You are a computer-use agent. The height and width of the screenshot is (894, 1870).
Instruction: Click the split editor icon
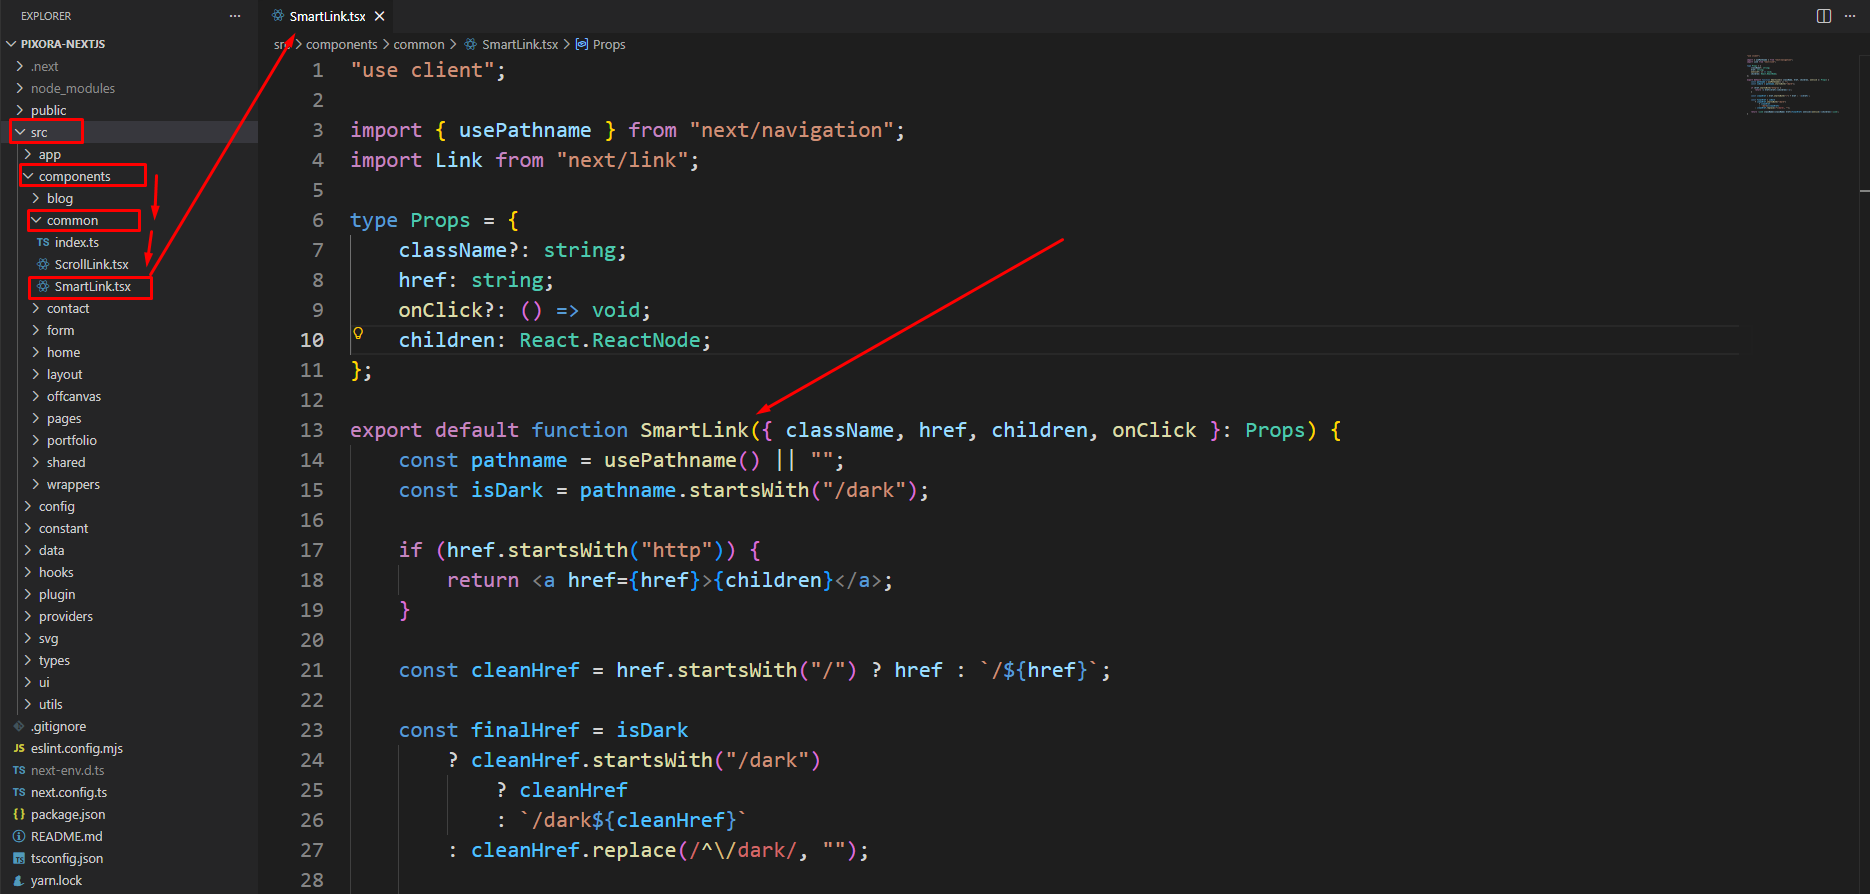[x=1824, y=16]
